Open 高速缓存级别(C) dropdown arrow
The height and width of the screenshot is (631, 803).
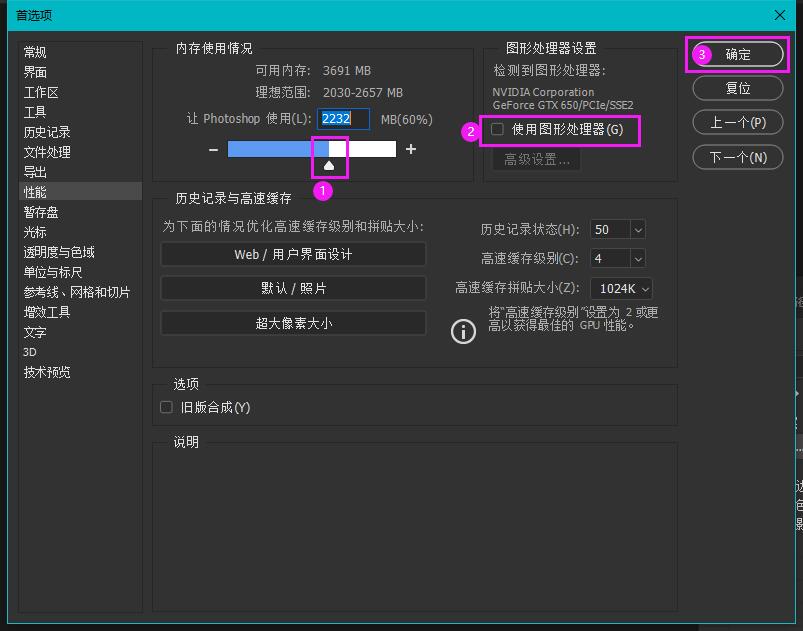(x=638, y=259)
